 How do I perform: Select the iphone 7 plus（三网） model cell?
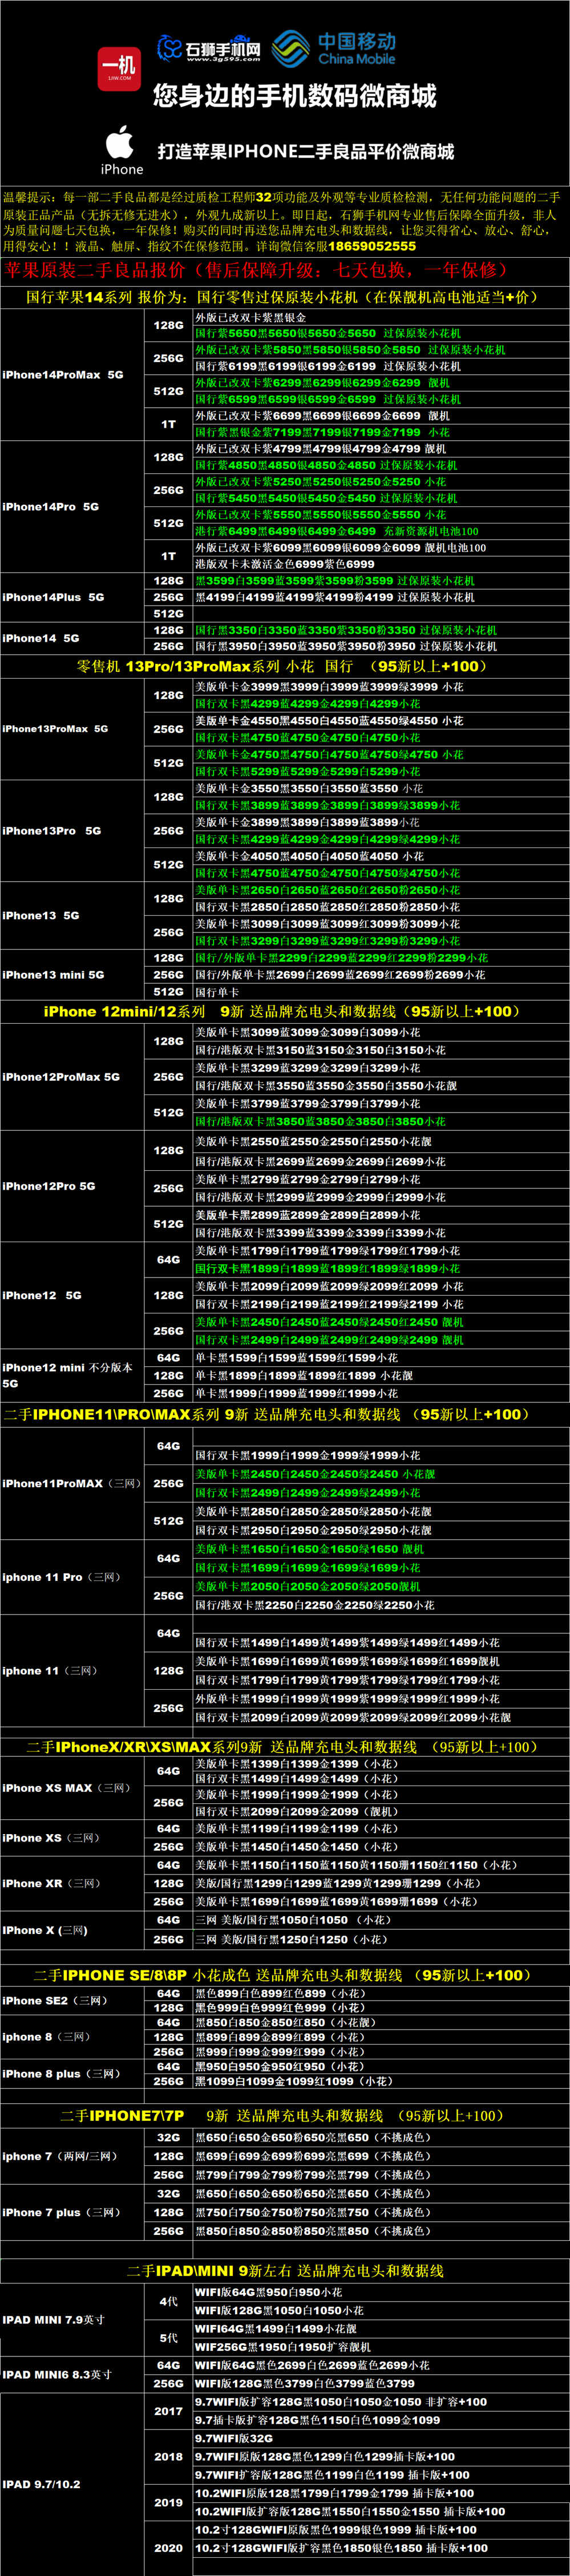point(72,2212)
